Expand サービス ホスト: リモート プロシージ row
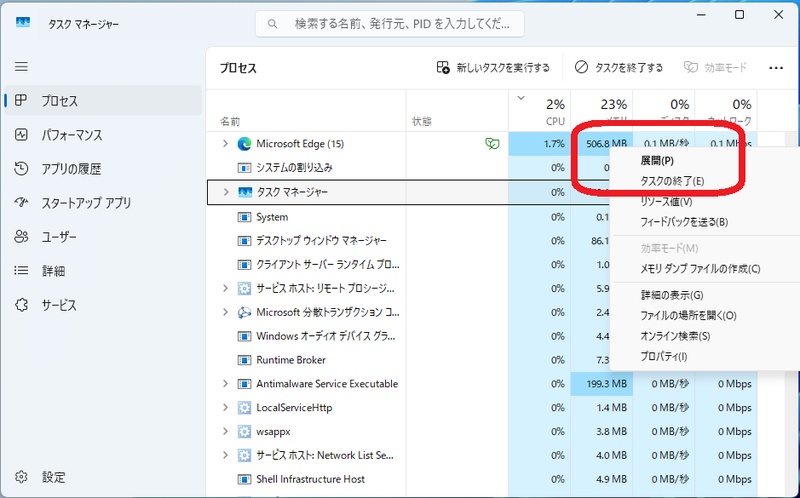Screen dimensions: 800x498 [225, 288]
